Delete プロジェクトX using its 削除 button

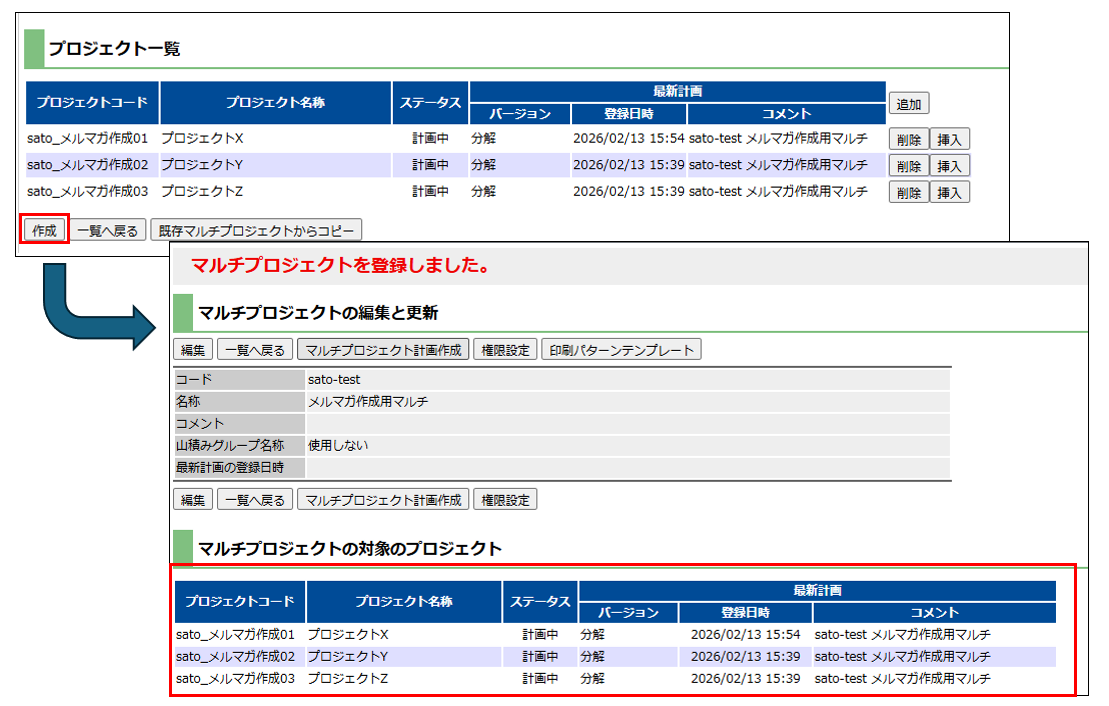pos(908,140)
